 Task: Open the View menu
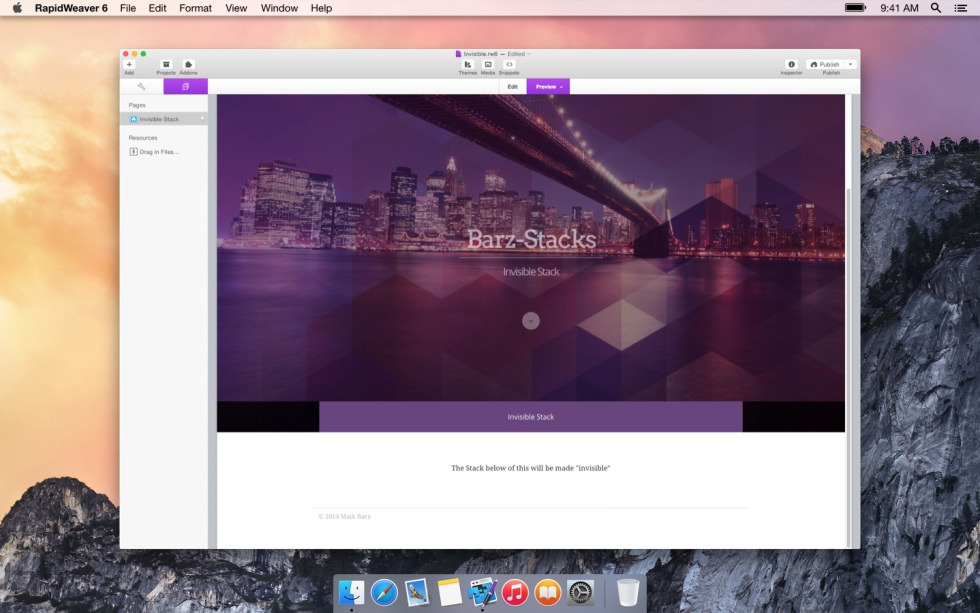(x=236, y=8)
